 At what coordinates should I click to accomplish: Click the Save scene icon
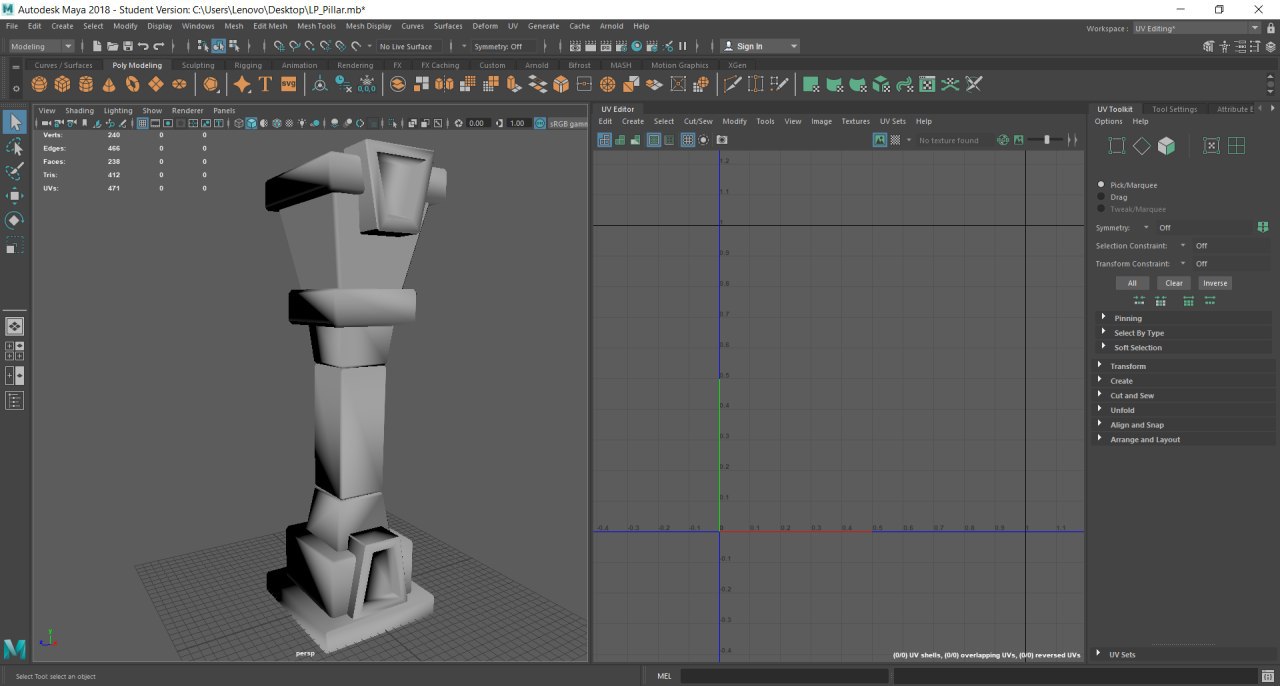coord(128,46)
